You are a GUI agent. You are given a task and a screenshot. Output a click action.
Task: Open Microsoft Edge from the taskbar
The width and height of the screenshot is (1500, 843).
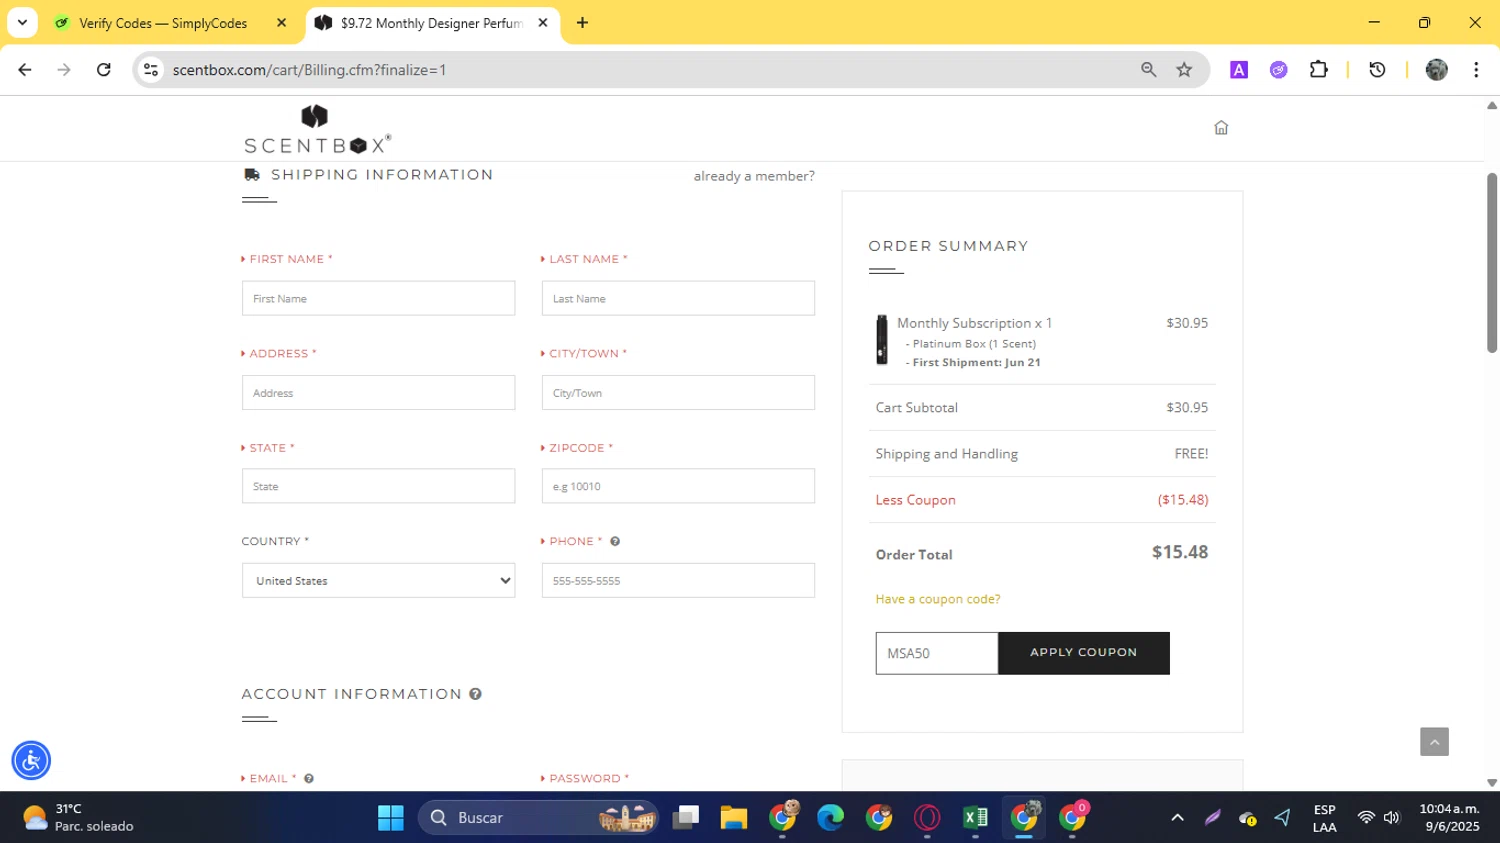830,818
